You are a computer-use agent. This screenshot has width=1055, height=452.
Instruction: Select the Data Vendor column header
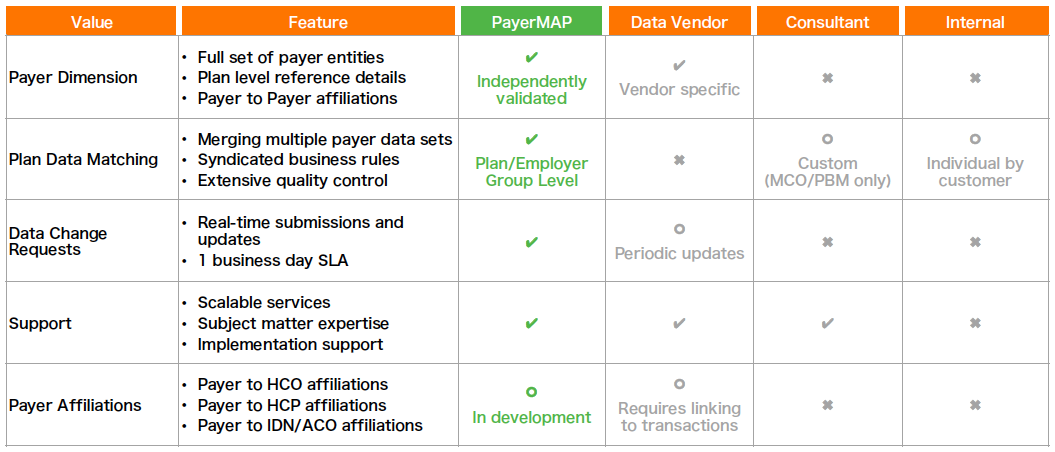pyautogui.click(x=680, y=22)
